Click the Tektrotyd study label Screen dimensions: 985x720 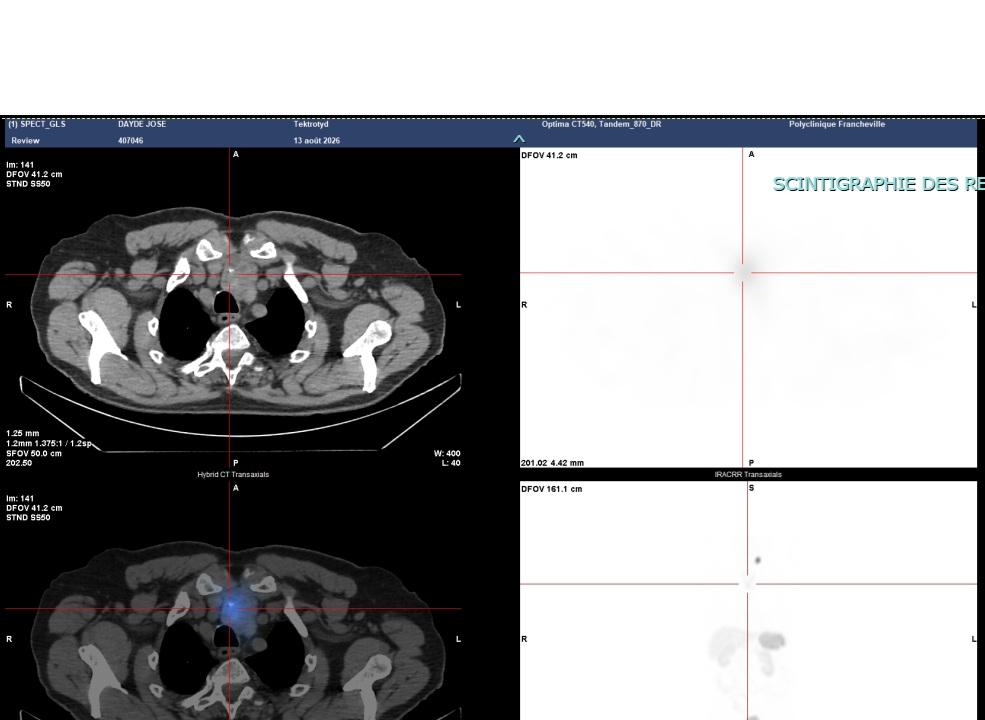point(311,124)
